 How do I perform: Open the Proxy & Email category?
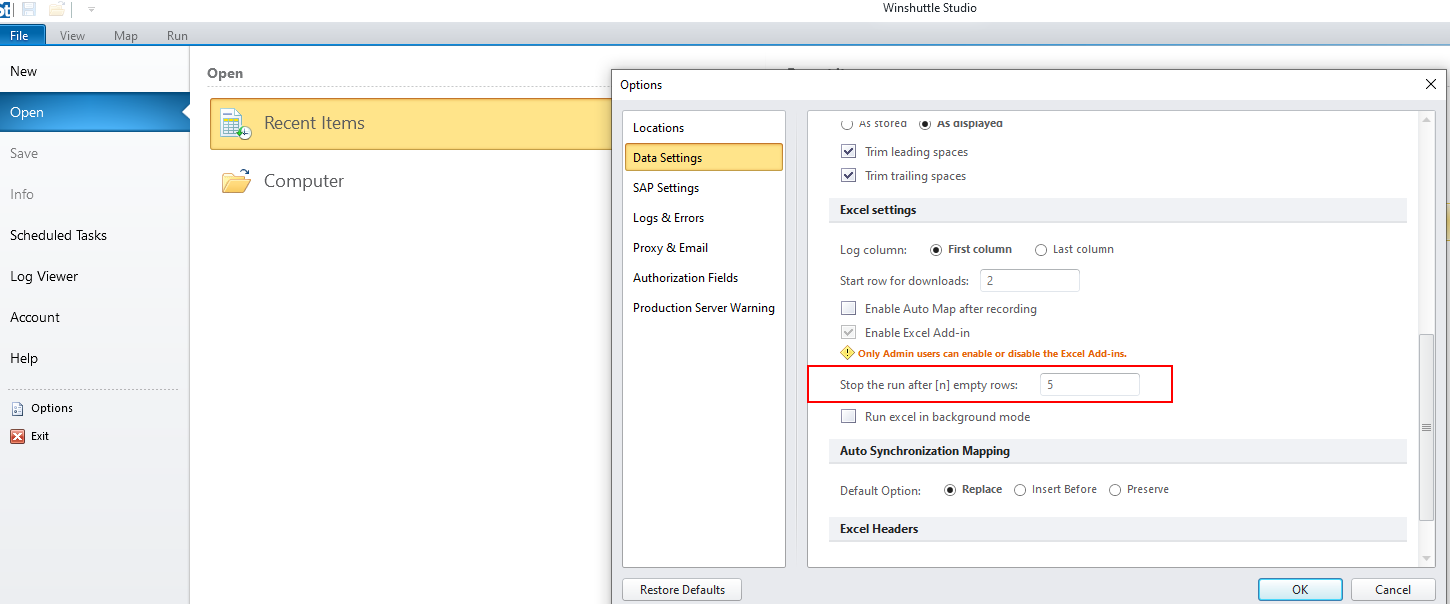(x=703, y=248)
